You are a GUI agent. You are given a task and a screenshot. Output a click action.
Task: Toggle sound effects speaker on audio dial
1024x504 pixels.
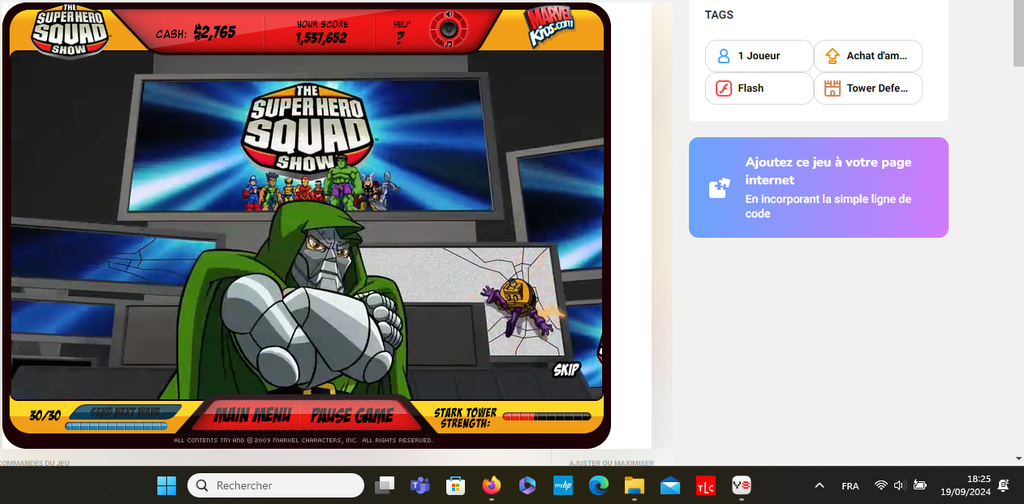[448, 15]
